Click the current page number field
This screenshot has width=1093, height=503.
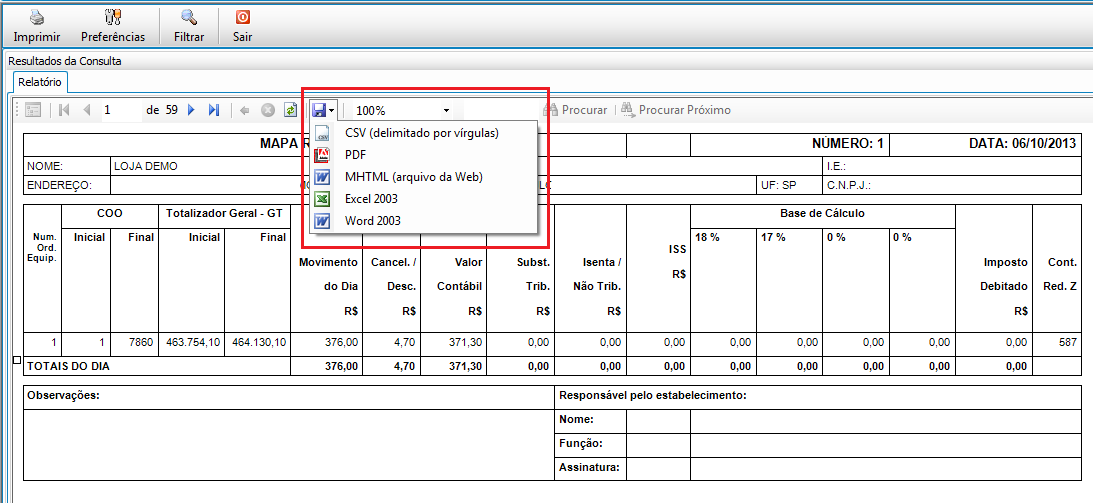pos(121,110)
